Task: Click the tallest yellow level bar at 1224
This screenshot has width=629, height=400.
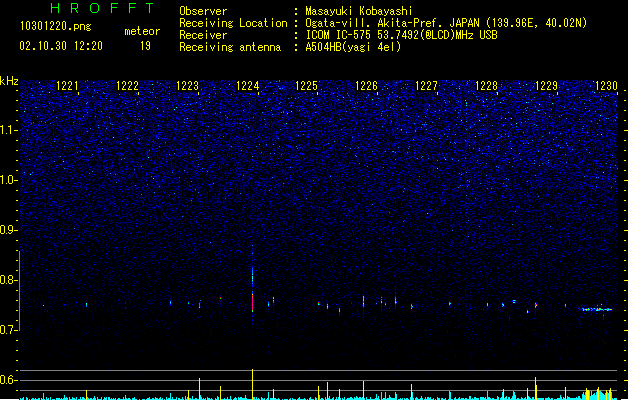Action: click(x=252, y=384)
